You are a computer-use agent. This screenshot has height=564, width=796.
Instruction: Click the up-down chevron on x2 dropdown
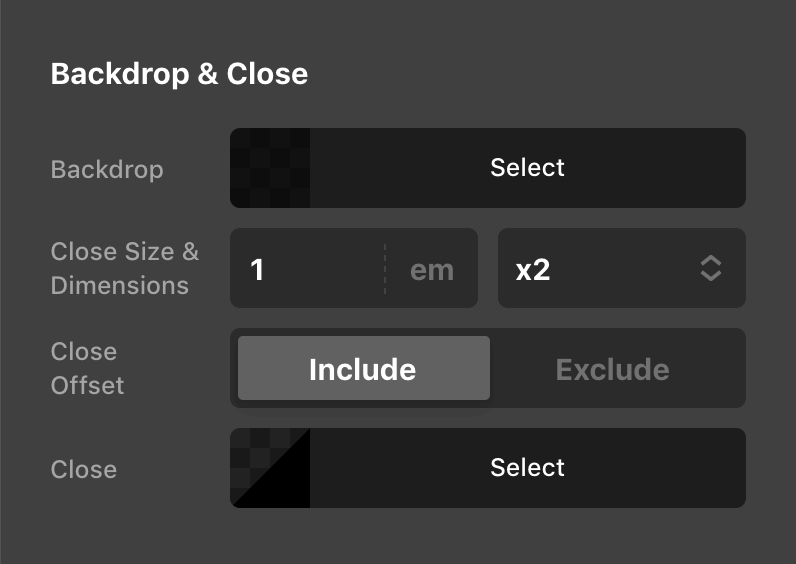710,269
